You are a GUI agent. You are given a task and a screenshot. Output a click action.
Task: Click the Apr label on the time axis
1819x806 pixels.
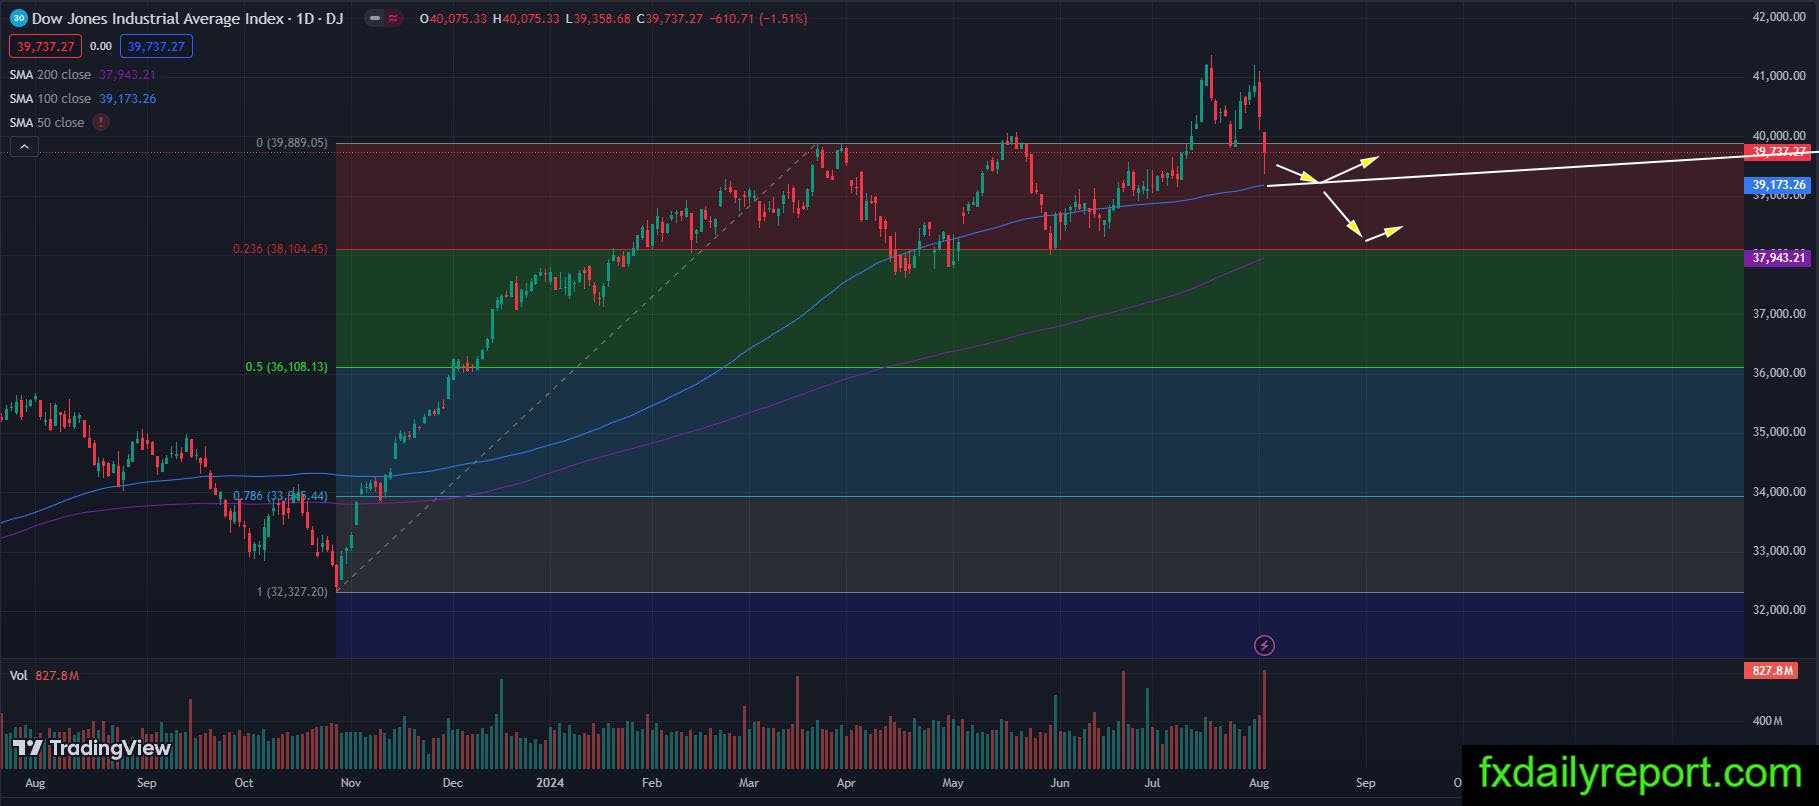(x=846, y=783)
